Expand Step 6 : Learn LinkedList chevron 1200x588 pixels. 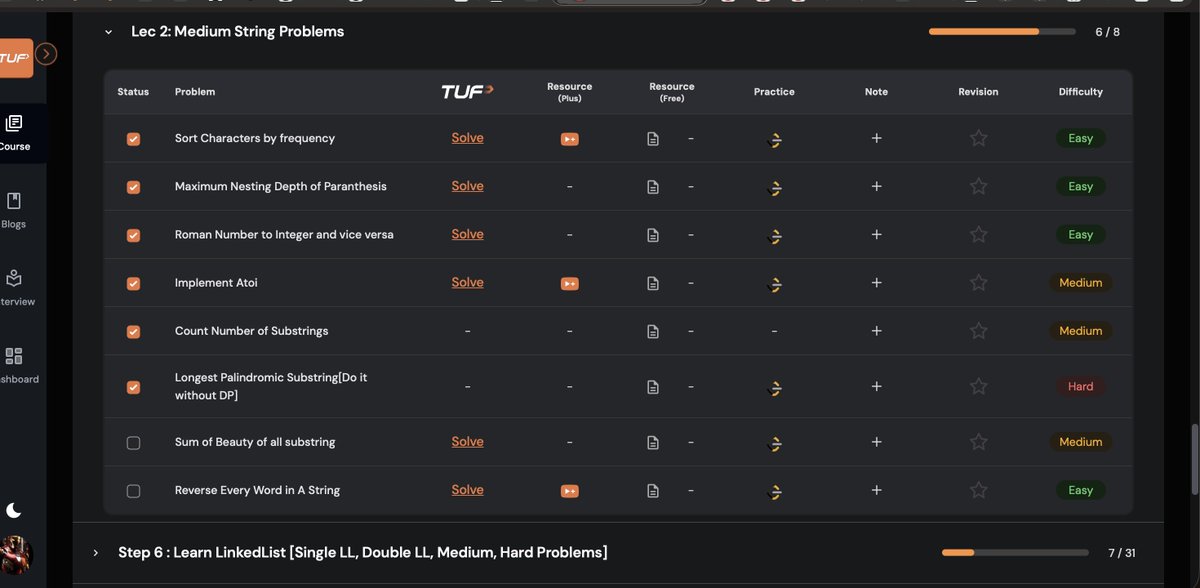[x=96, y=553]
